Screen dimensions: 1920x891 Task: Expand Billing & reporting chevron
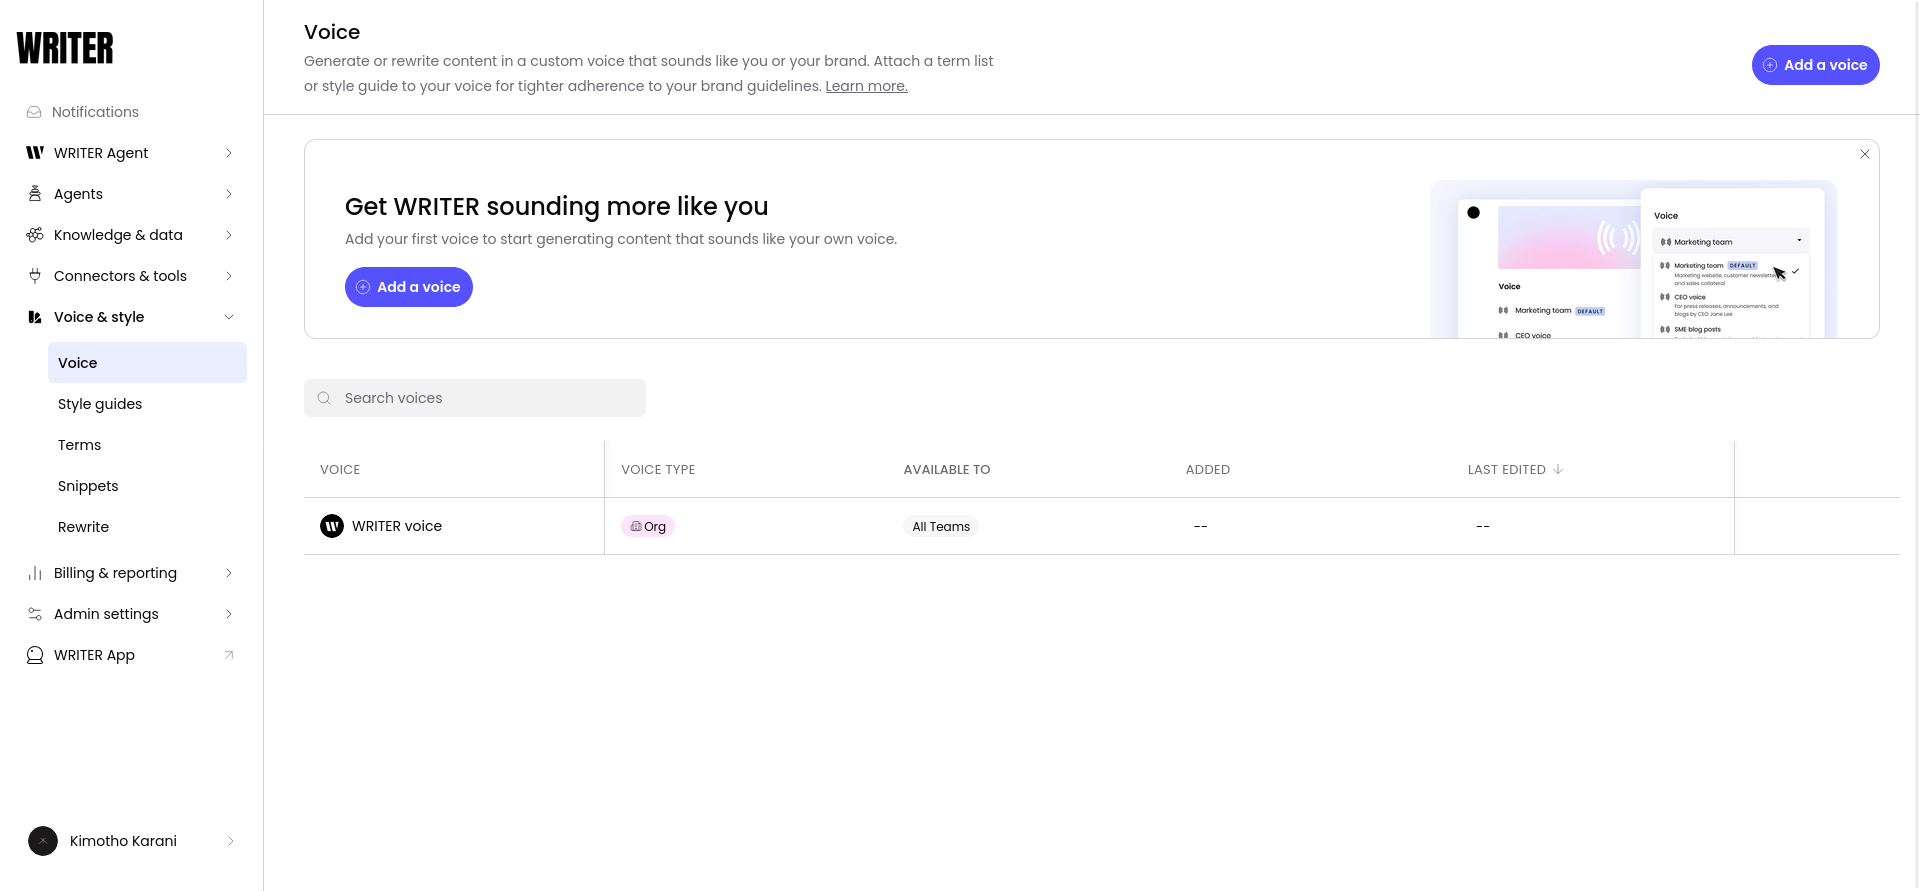tap(229, 573)
